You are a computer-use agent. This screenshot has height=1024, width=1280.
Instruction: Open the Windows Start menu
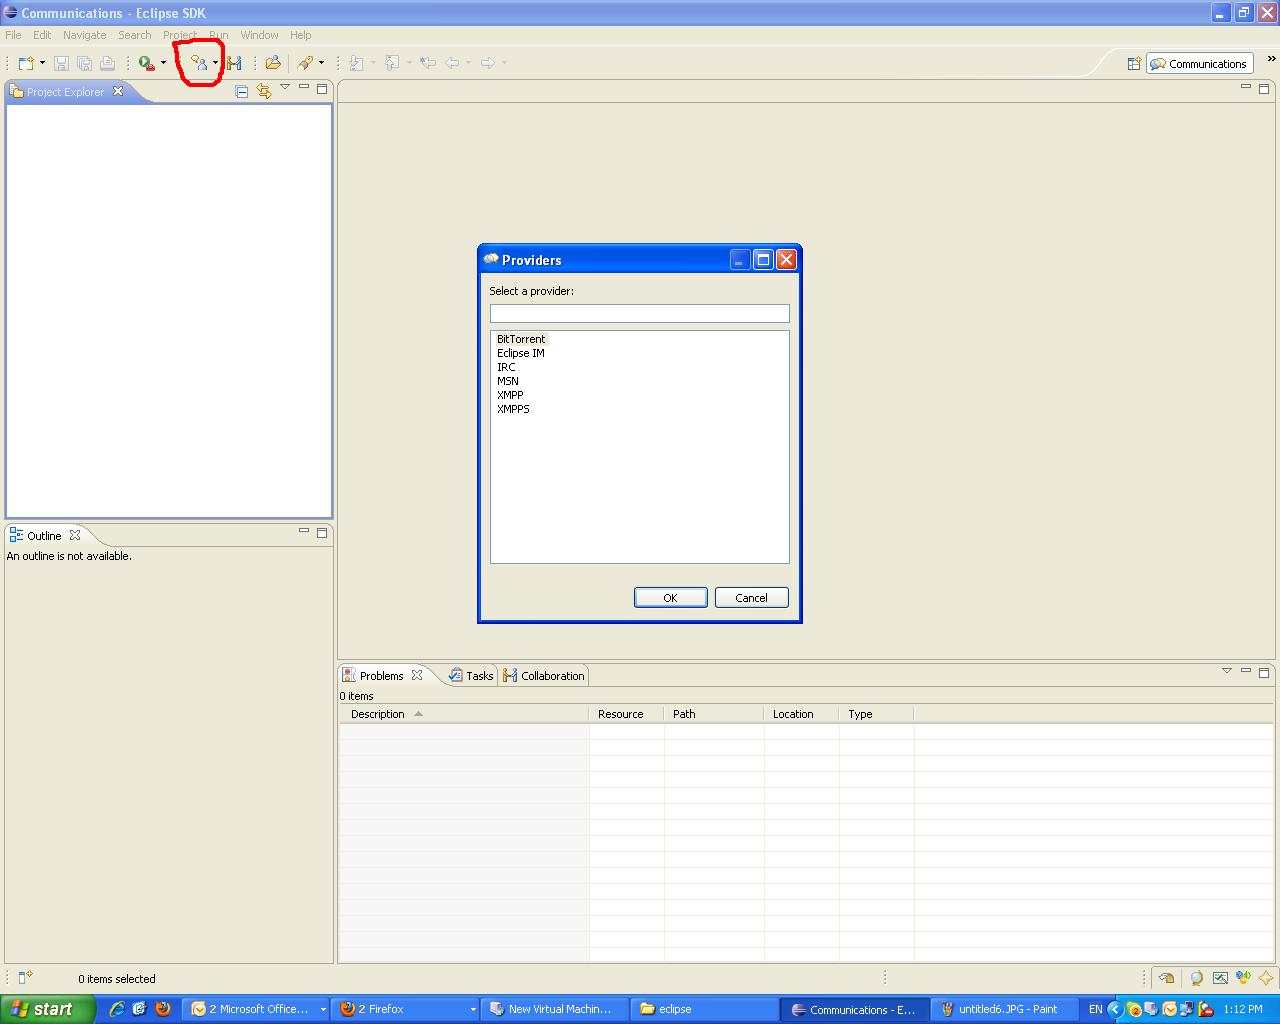tap(48, 1009)
